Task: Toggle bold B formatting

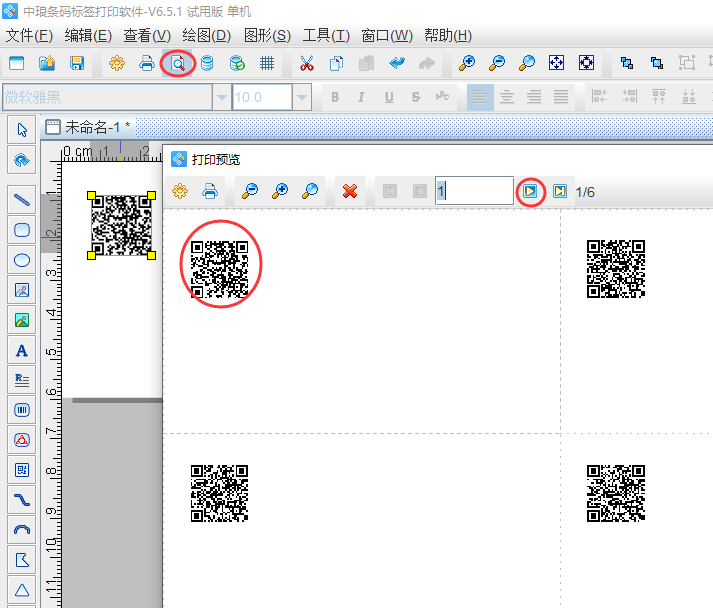Action: point(335,97)
